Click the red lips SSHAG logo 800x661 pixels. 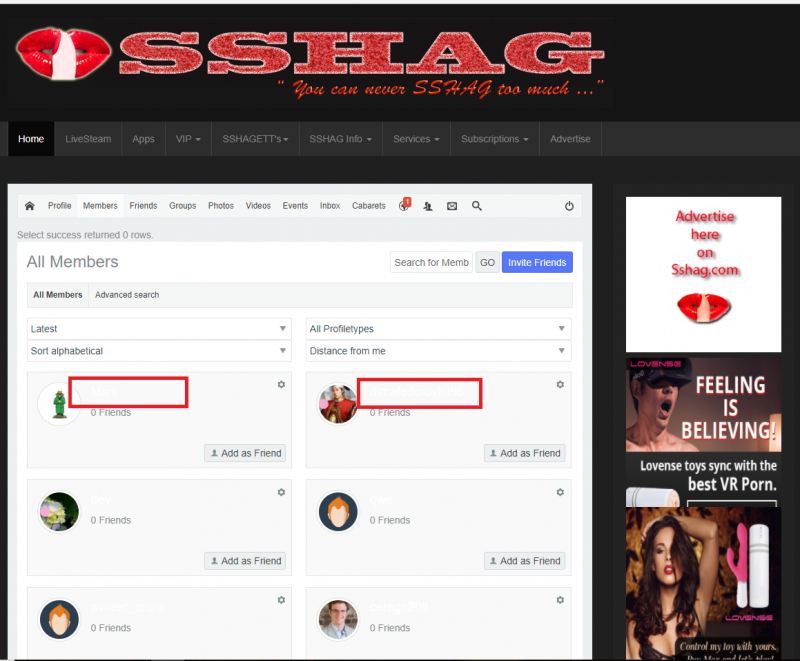click(x=64, y=54)
